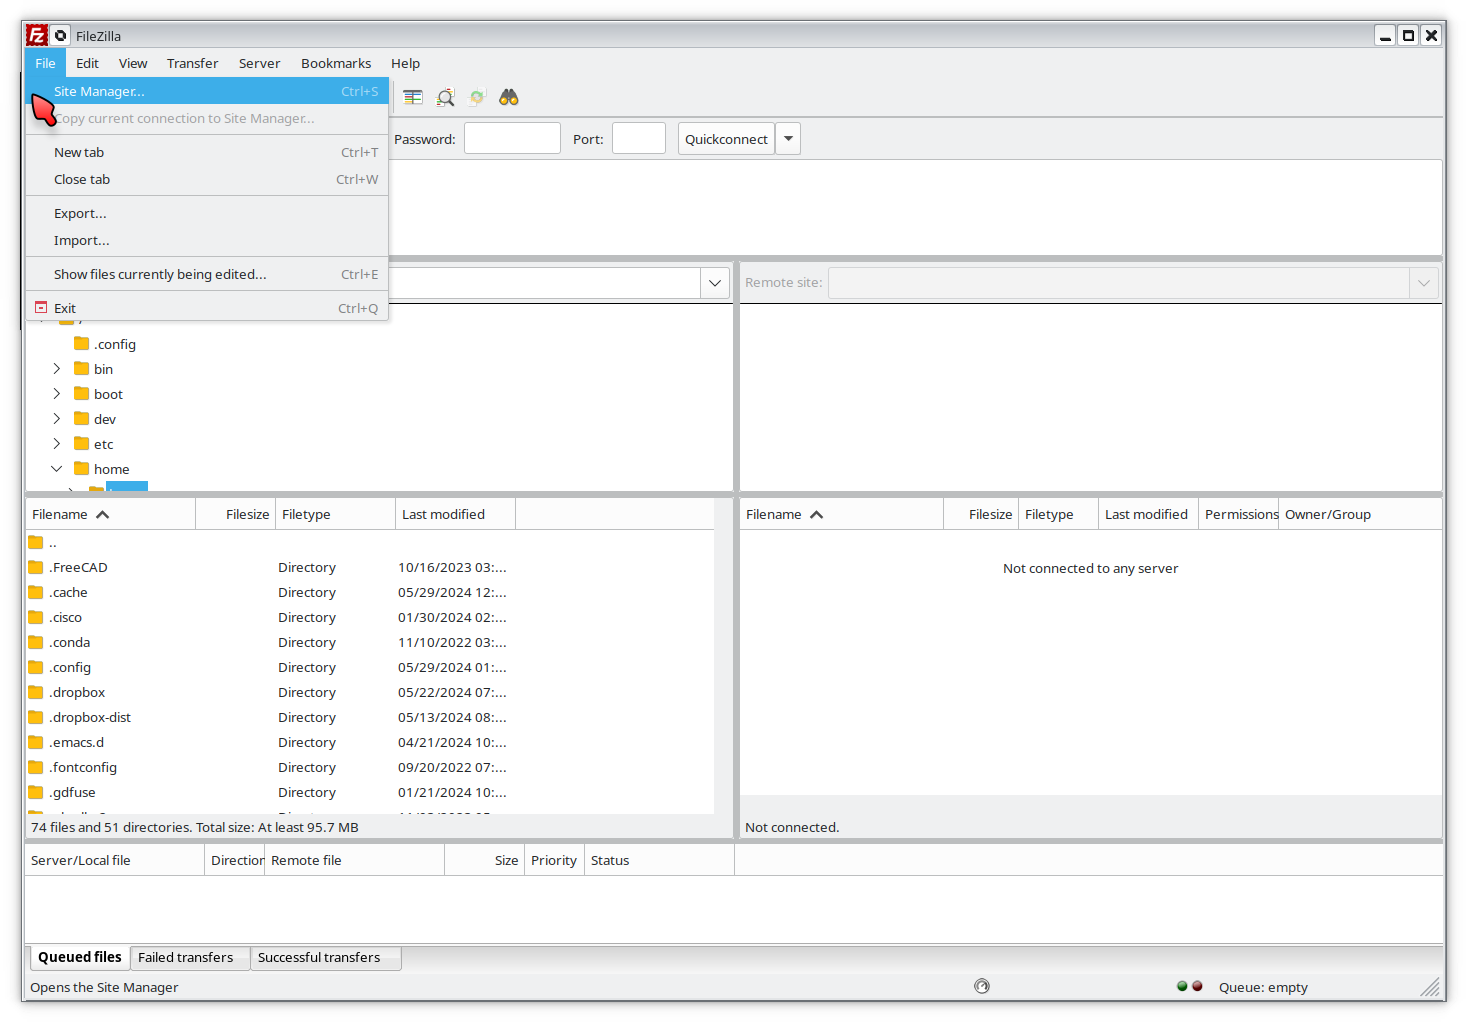Toggle the directory comparison toolbar icon
This screenshot has height=1022, width=1467.
446,97
